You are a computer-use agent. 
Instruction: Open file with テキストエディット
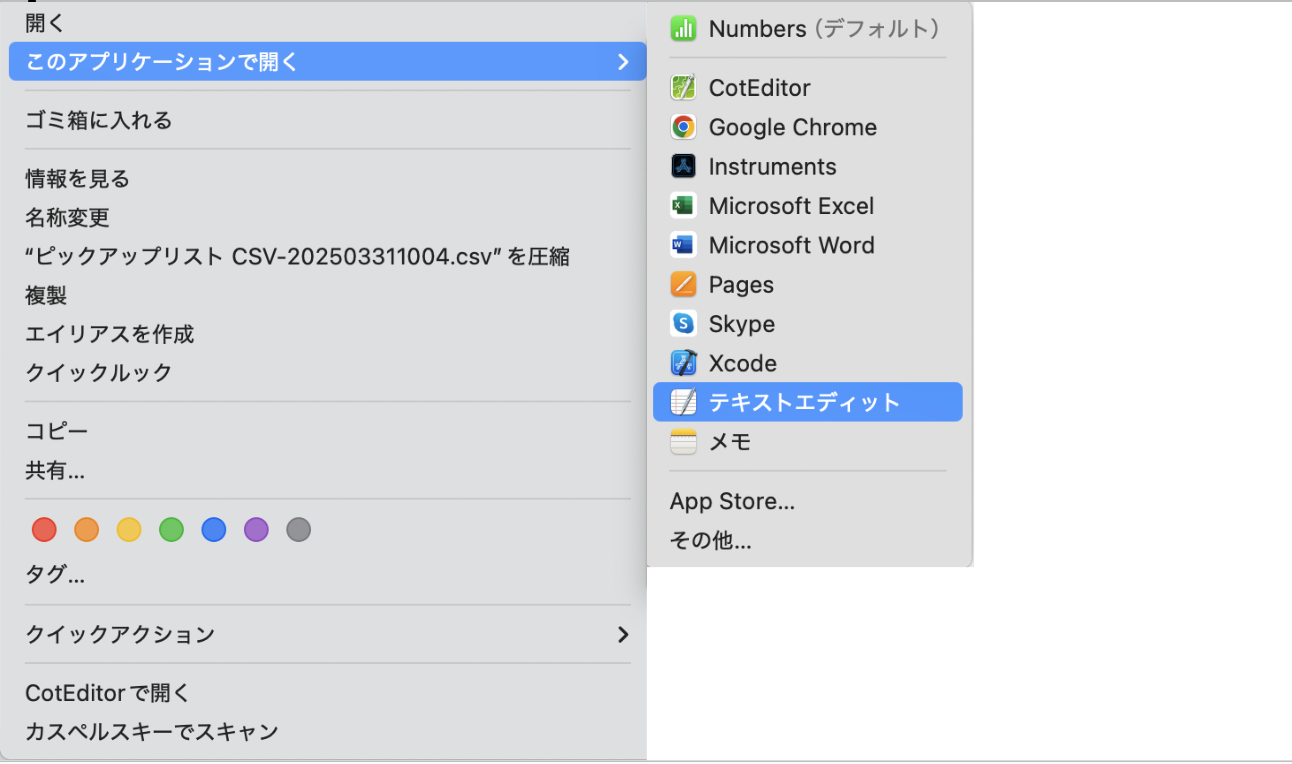(808, 402)
